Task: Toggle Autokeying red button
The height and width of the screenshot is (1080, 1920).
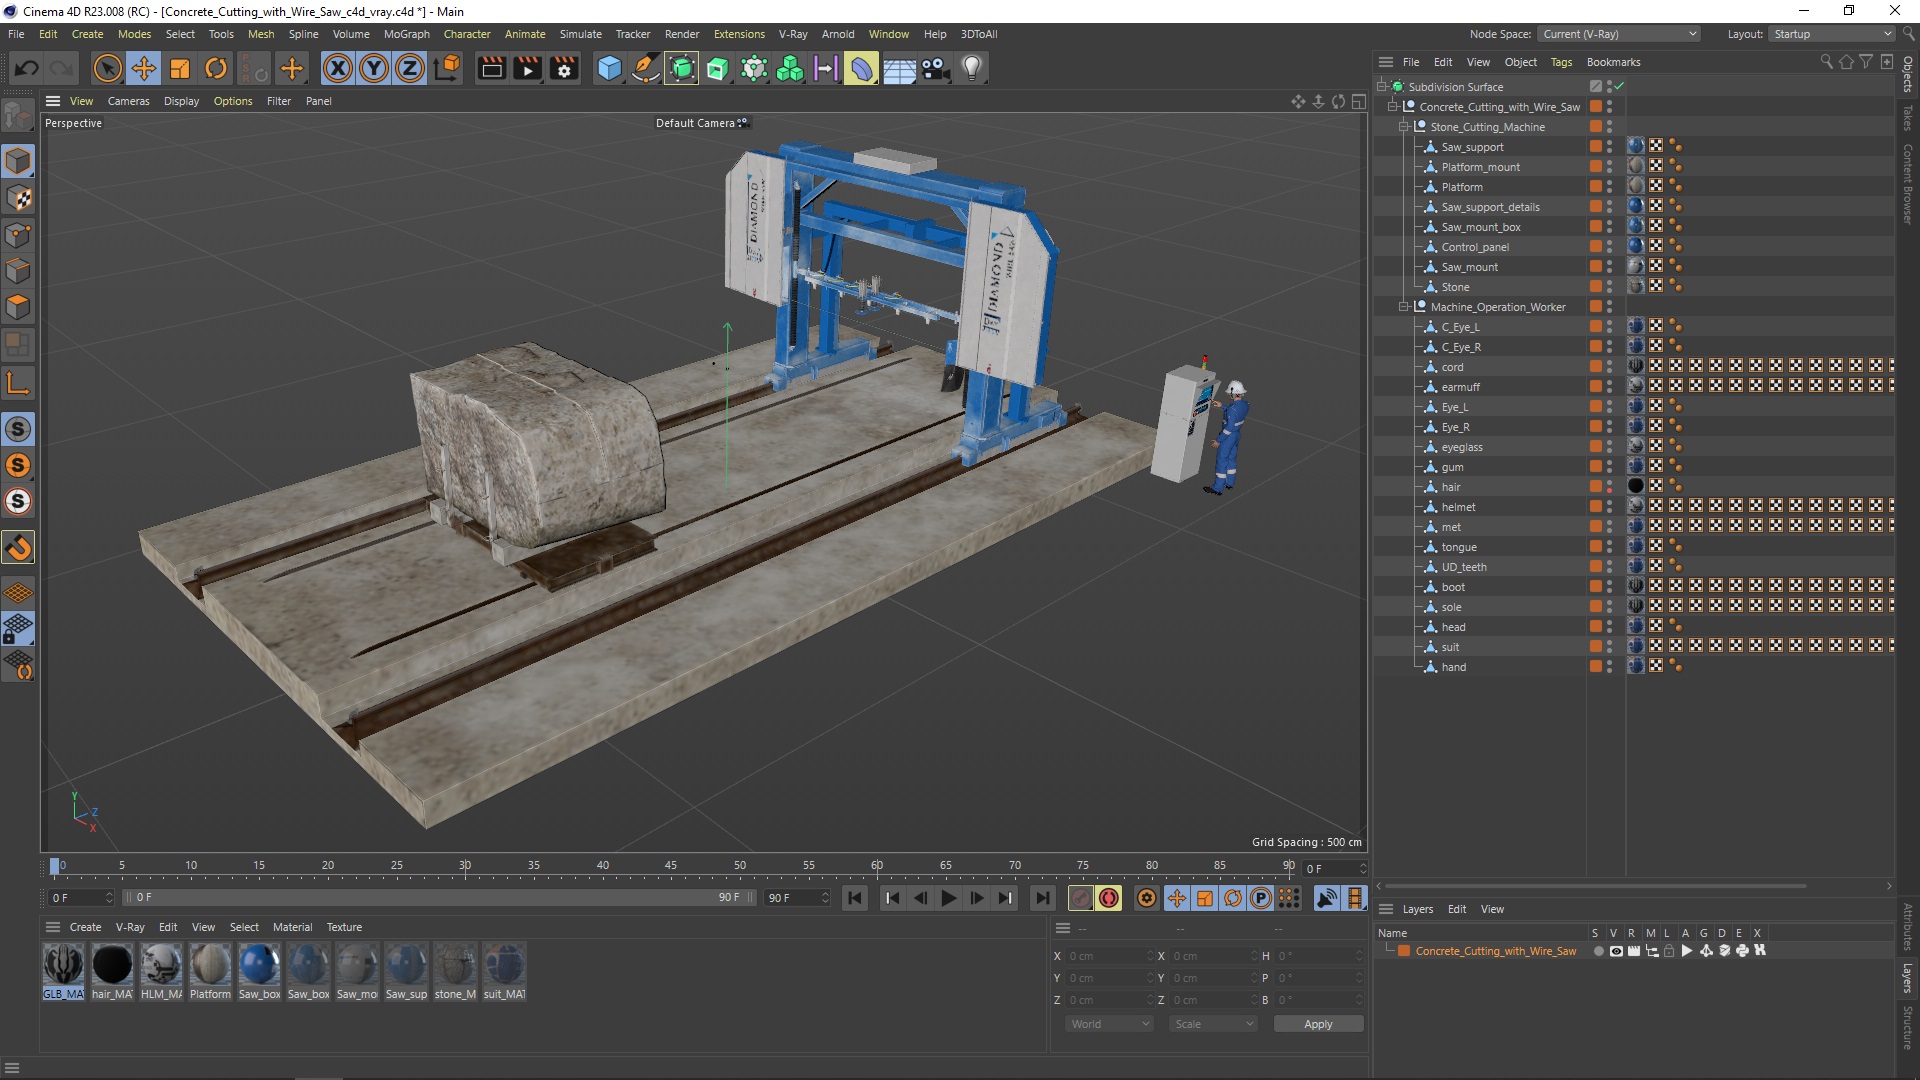Action: click(x=1109, y=898)
